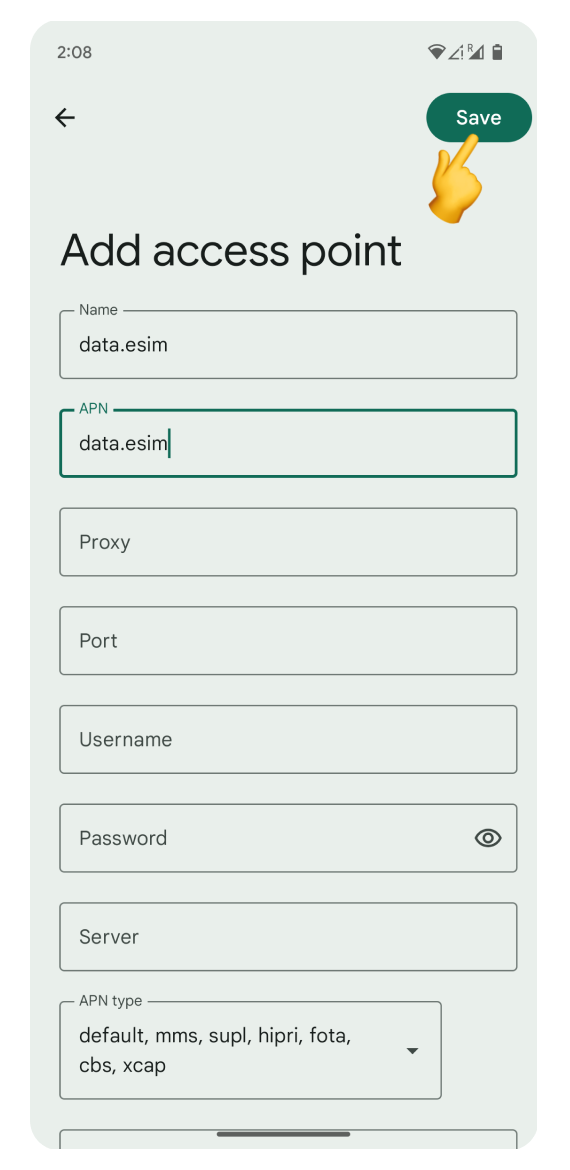The width and height of the screenshot is (570, 1170).
Task: Tap the roaming signal icon marked R
Action: coord(476,51)
